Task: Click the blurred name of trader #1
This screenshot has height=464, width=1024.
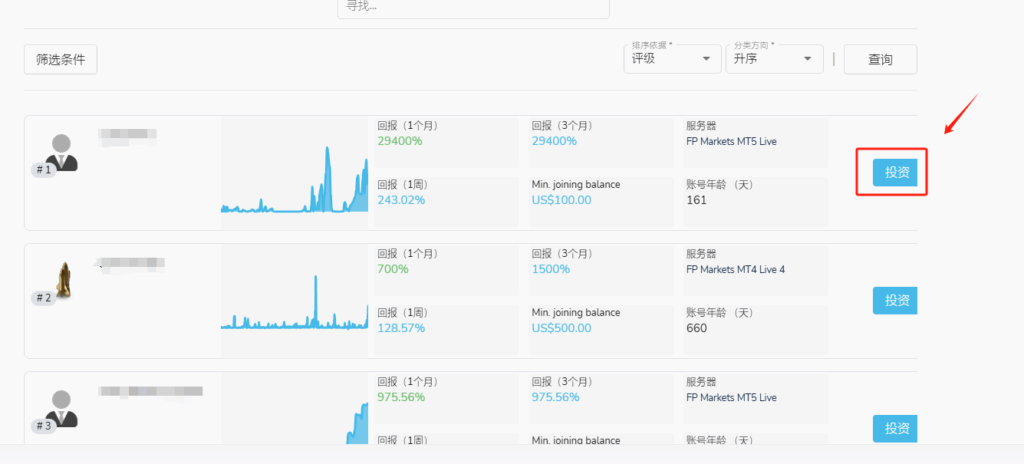Action: pyautogui.click(x=127, y=135)
